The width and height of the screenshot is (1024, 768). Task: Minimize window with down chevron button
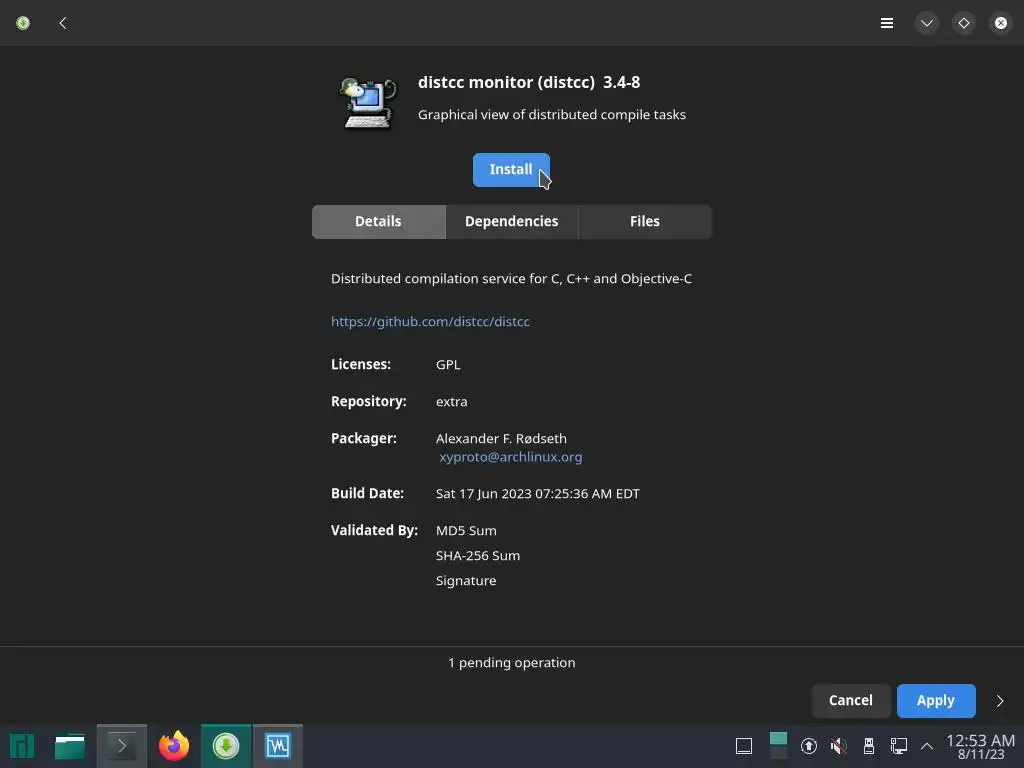[927, 24]
